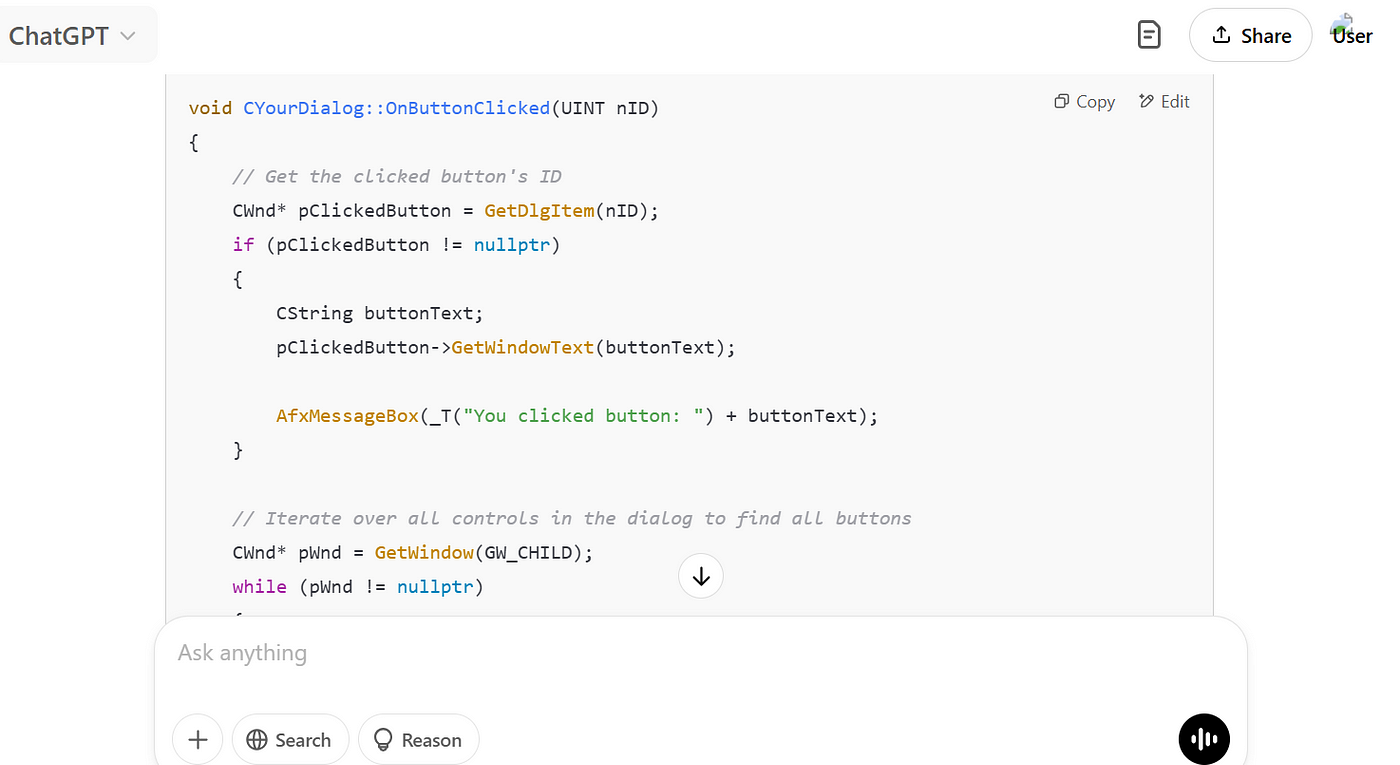Click GetDlgItem in the code
This screenshot has width=1400, height=765.
pos(538,211)
